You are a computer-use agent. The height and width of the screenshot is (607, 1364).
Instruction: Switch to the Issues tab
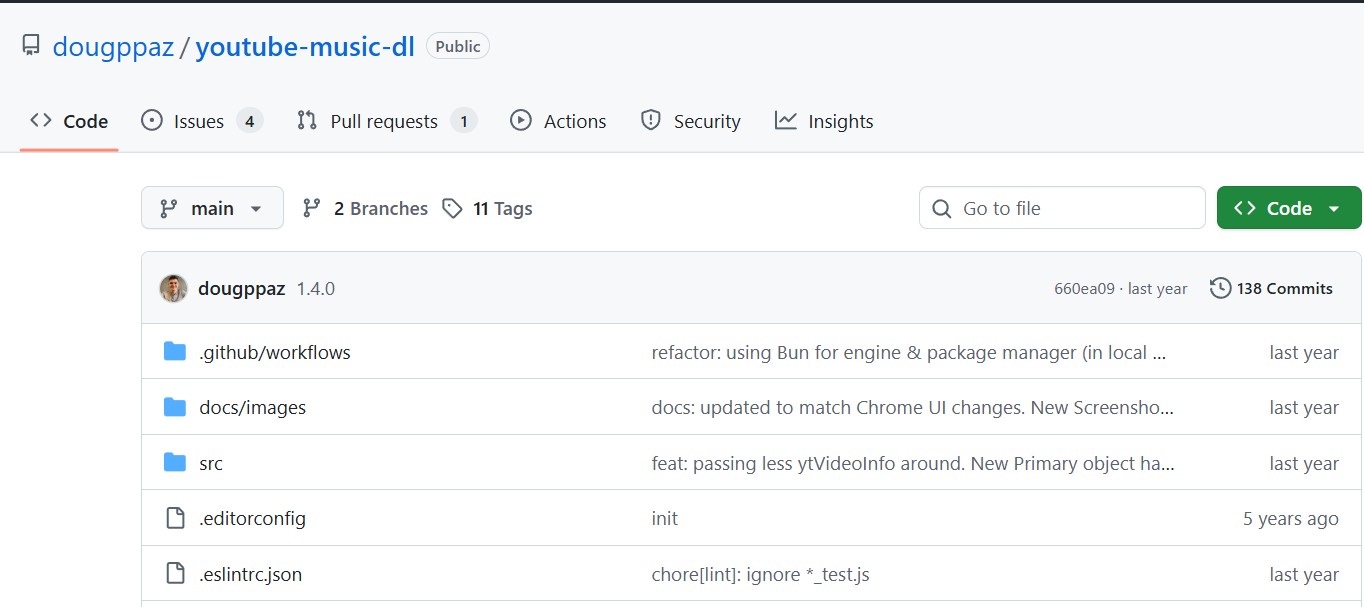click(201, 121)
